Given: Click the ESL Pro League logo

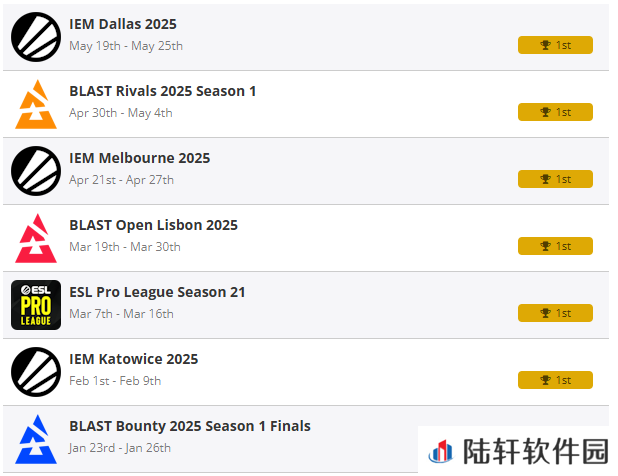Looking at the screenshot, I should (x=36, y=305).
